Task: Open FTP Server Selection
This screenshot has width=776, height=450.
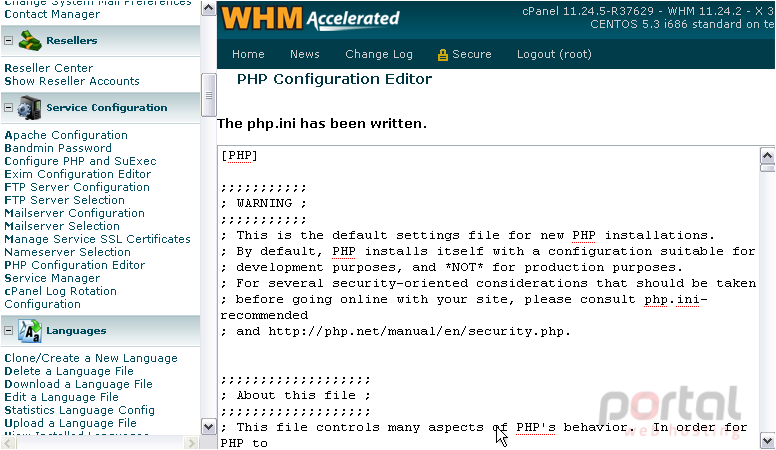Action: [x=64, y=200]
